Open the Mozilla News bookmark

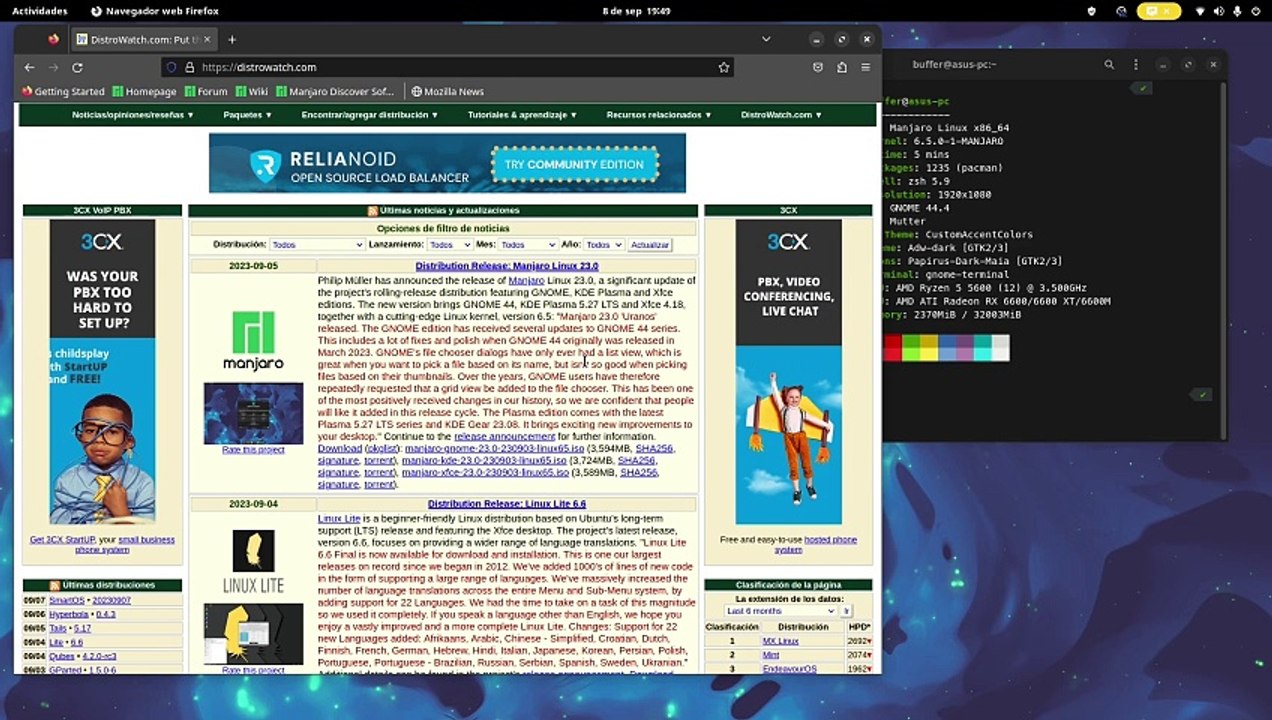click(447, 91)
